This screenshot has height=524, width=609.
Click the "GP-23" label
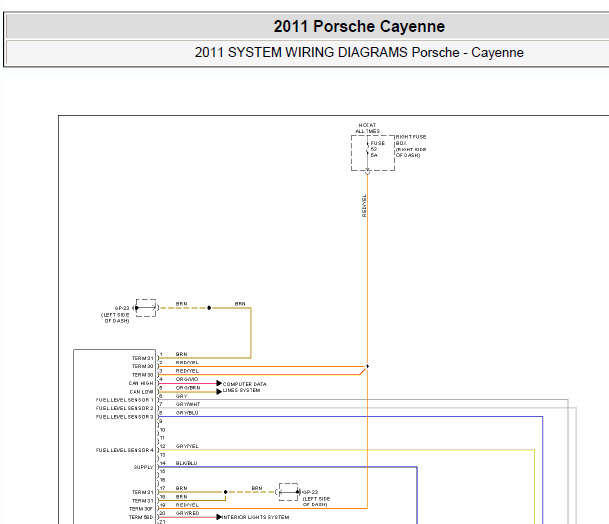122,308
